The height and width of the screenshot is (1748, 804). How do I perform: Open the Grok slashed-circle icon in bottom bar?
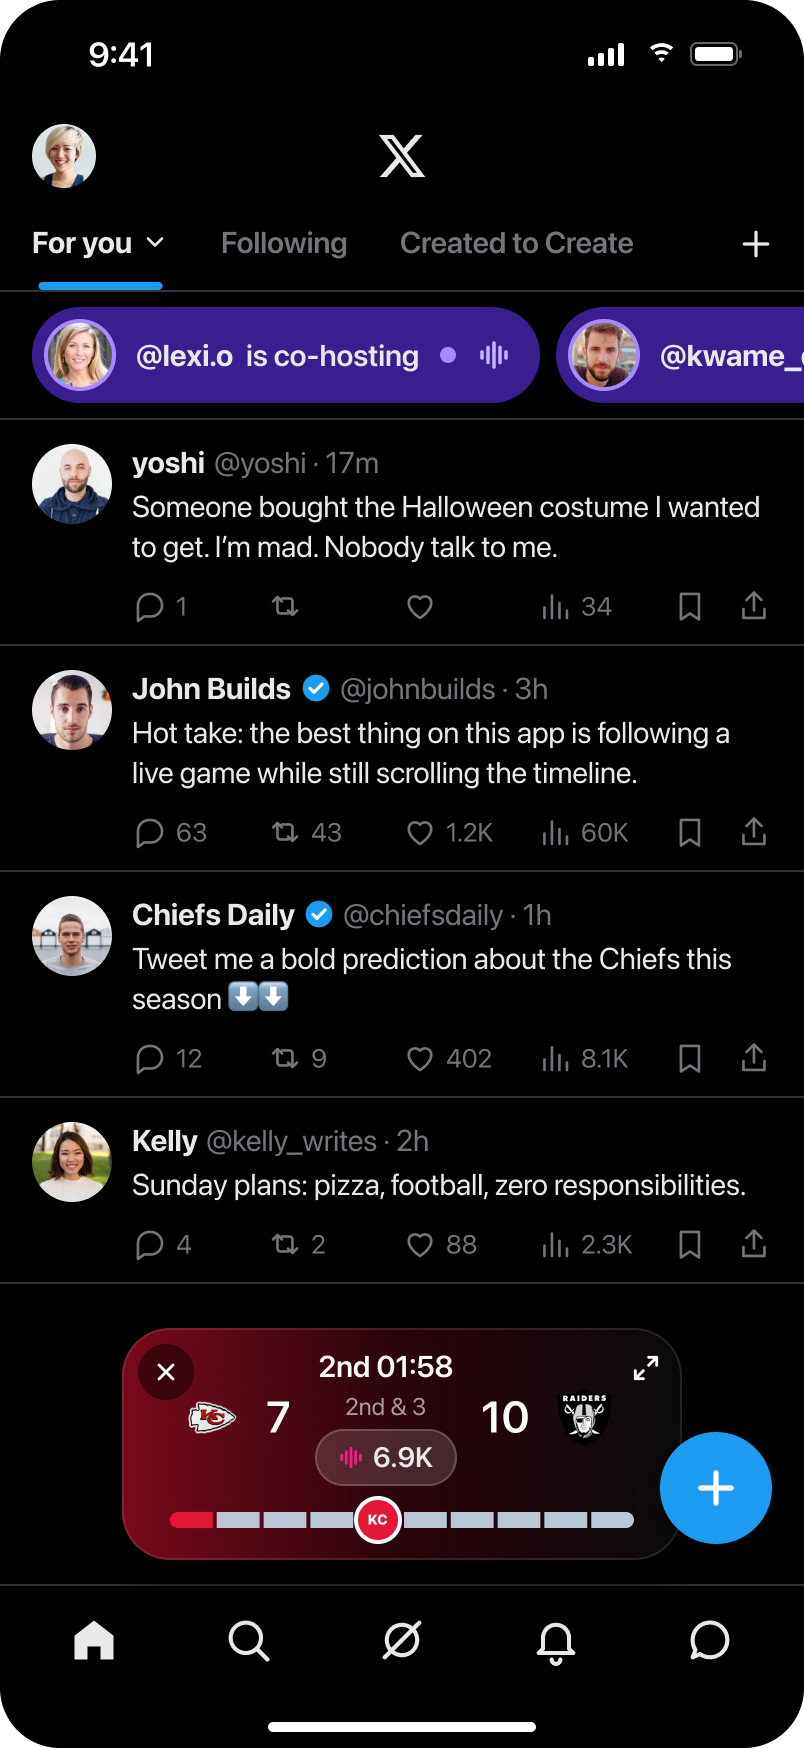(x=402, y=1640)
